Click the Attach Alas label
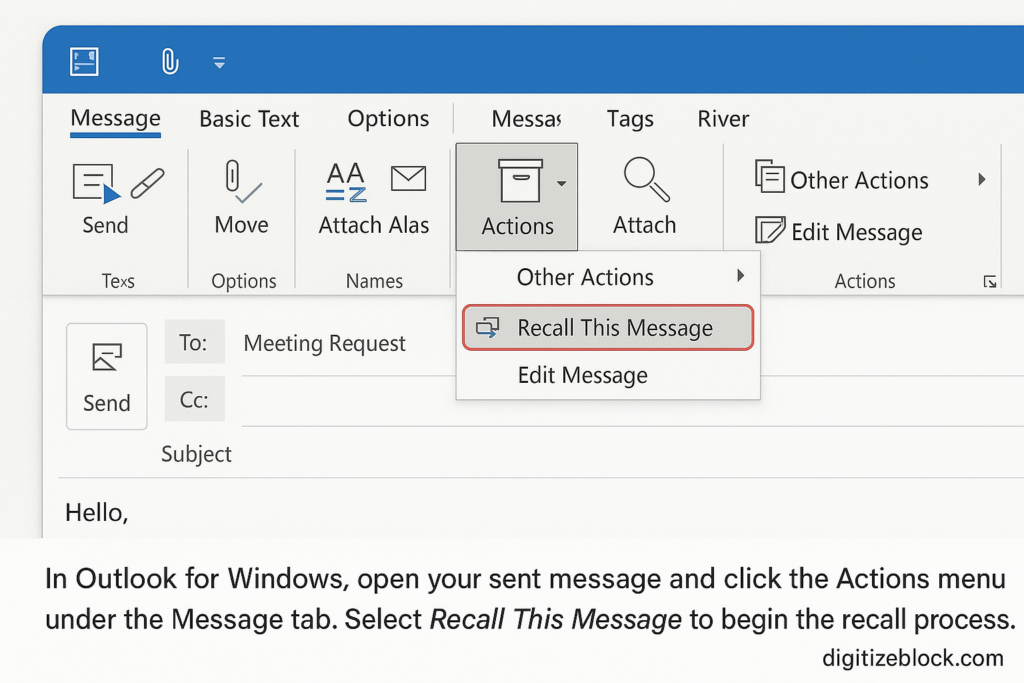This screenshot has width=1024, height=683. 374,225
